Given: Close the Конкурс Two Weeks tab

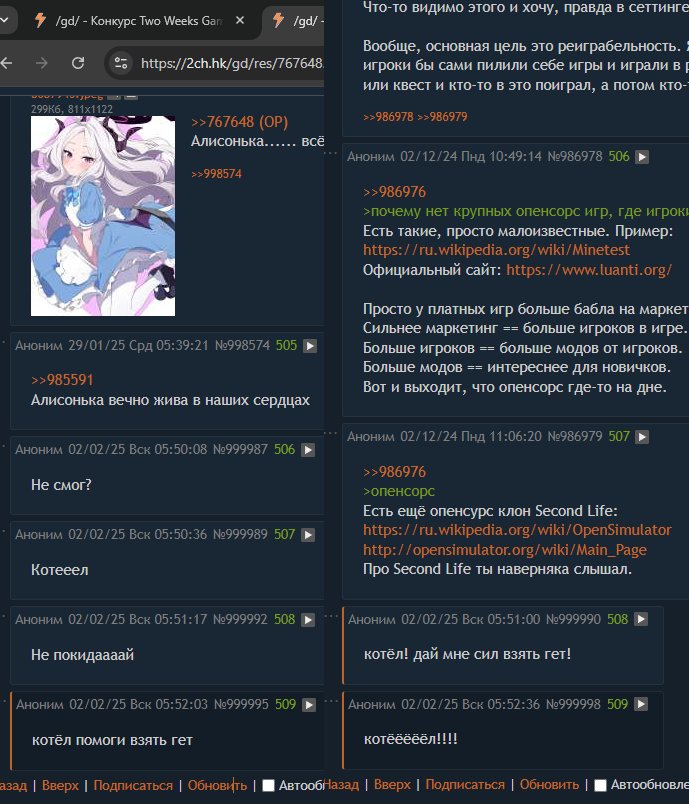Looking at the screenshot, I should point(240,21).
